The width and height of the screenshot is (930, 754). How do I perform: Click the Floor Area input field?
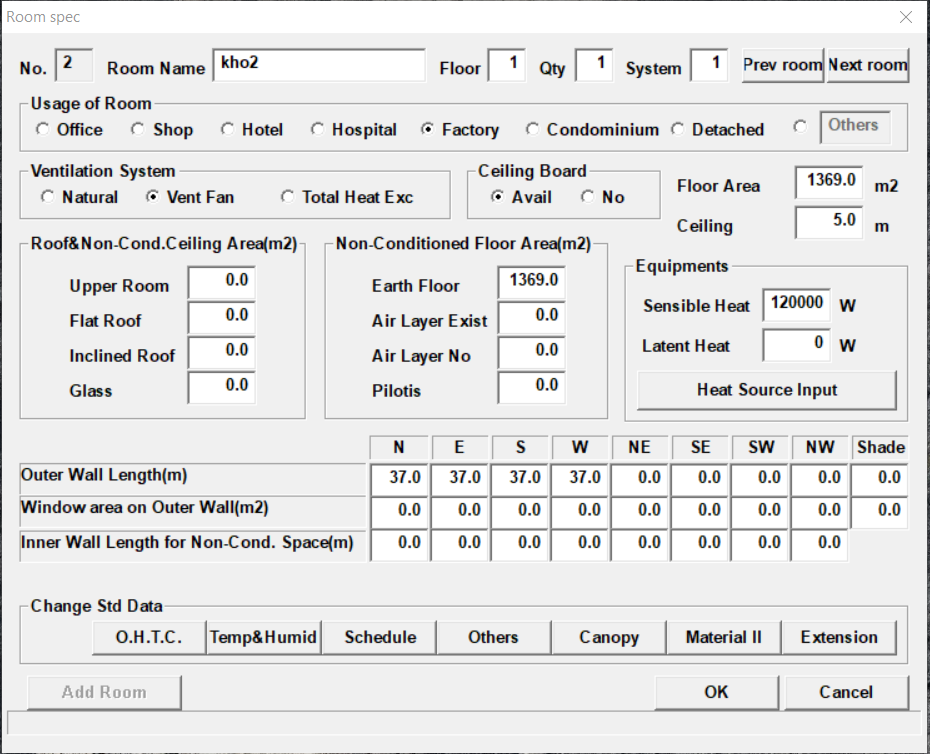point(828,183)
